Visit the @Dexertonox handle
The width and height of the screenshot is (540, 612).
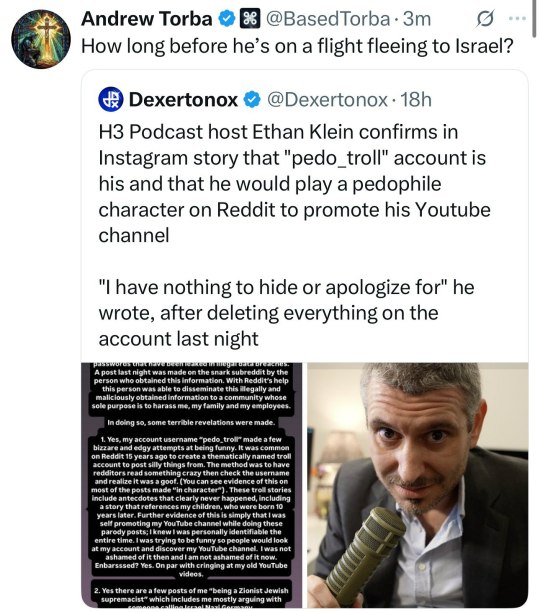pyautogui.click(x=327, y=100)
